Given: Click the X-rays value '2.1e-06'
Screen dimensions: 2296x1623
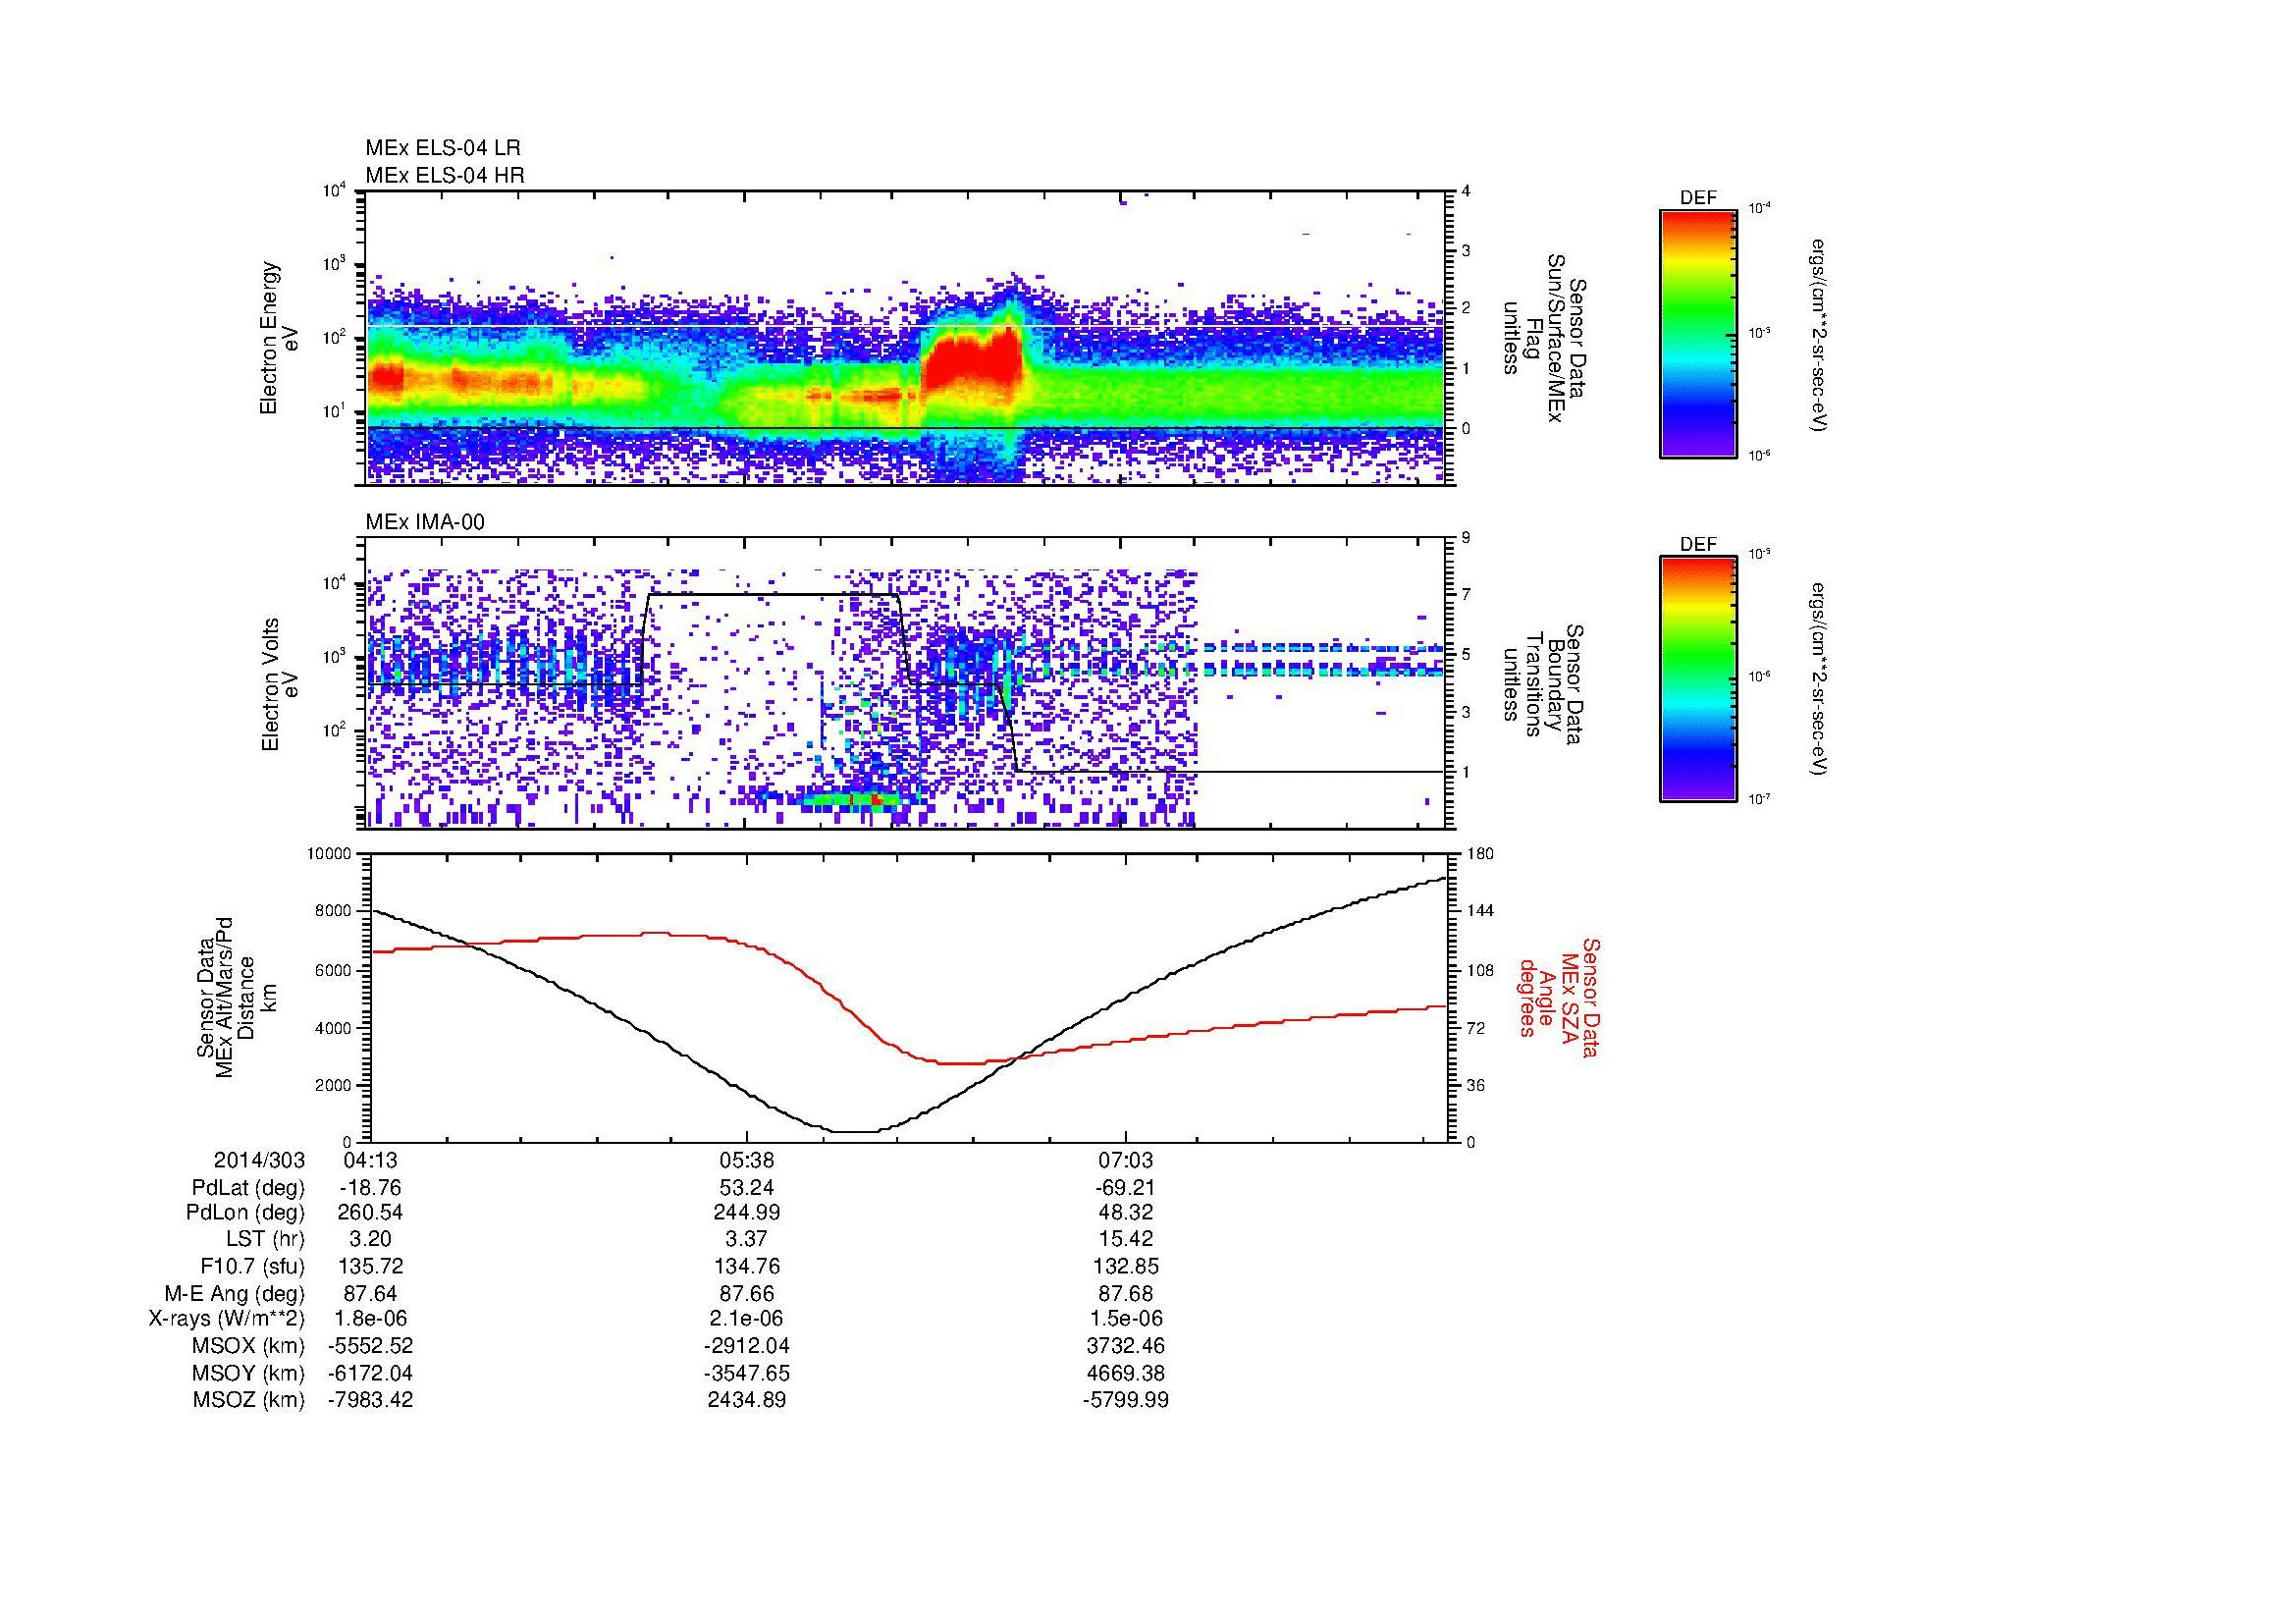Looking at the screenshot, I should pyautogui.click(x=747, y=1319).
